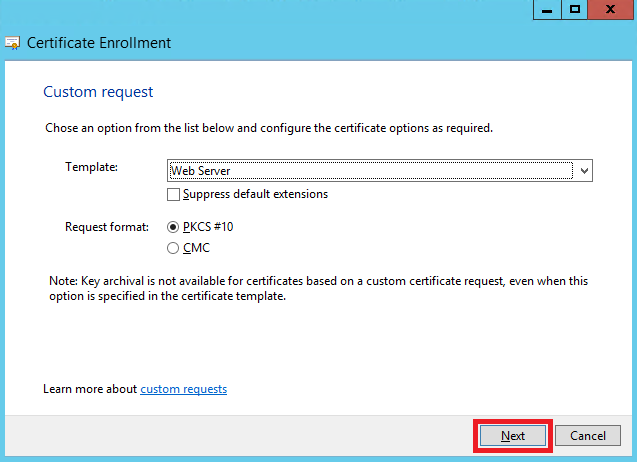Close the Certificate Enrollment wizard
The height and width of the screenshot is (462, 637).
pos(610,10)
